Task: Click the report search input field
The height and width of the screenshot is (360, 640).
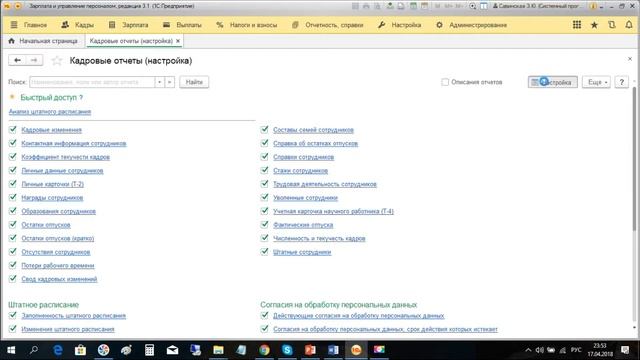Action: coord(92,82)
